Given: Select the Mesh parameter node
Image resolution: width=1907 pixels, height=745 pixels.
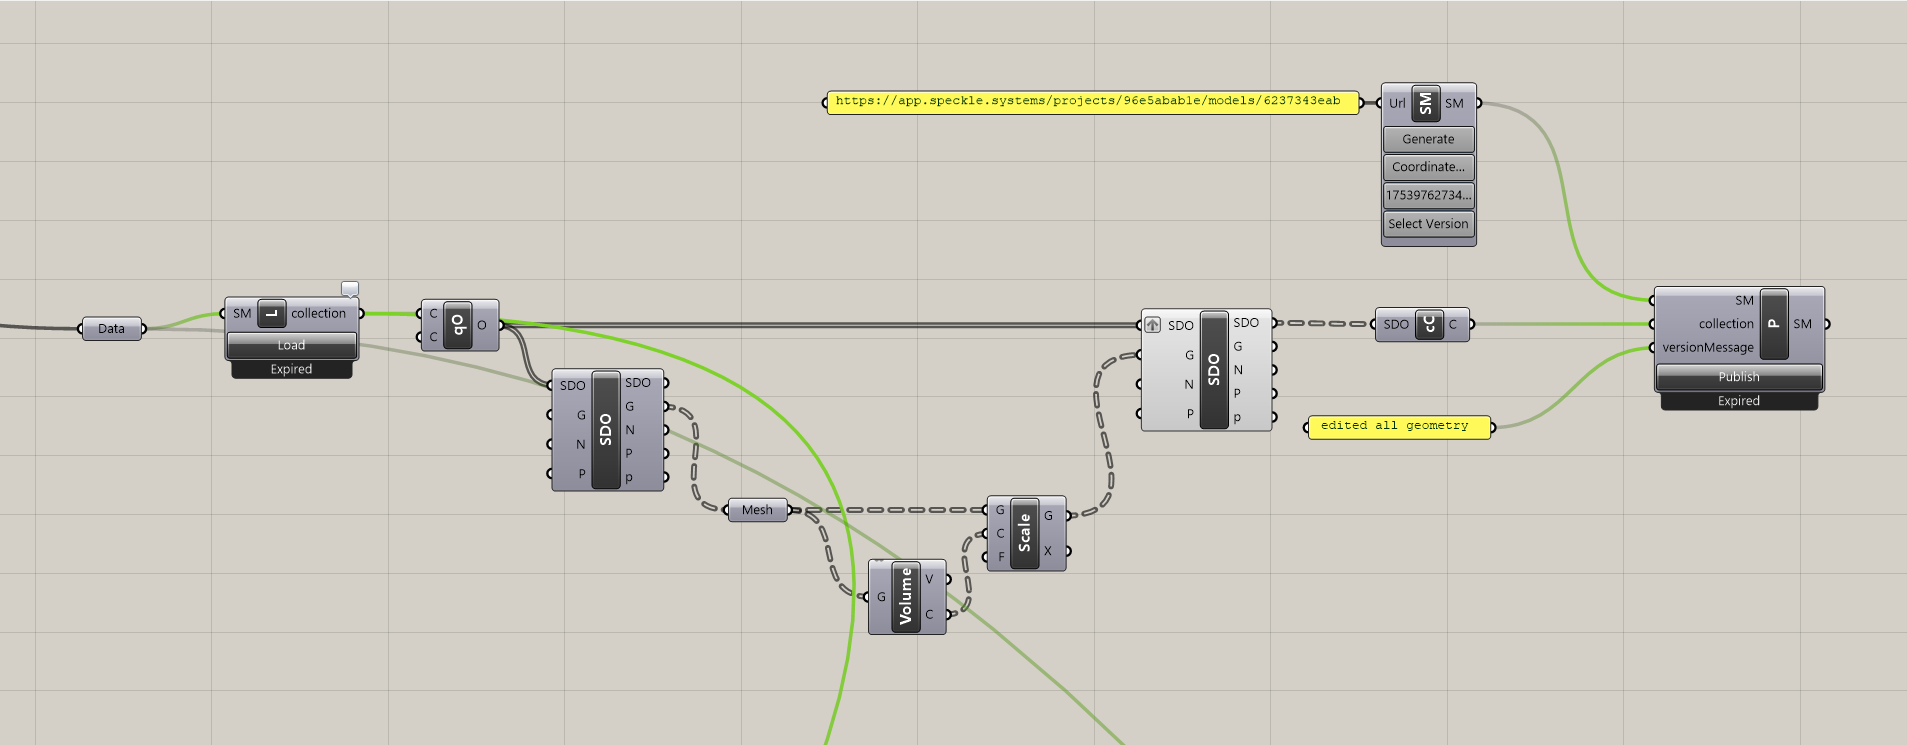Looking at the screenshot, I should (757, 510).
